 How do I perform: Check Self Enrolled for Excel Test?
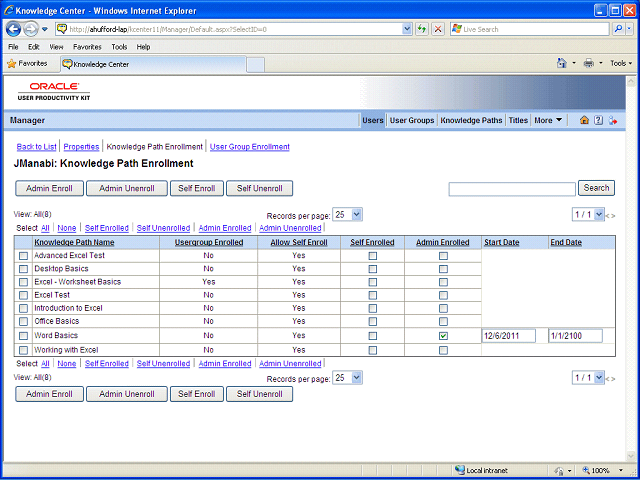pyautogui.click(x=373, y=295)
